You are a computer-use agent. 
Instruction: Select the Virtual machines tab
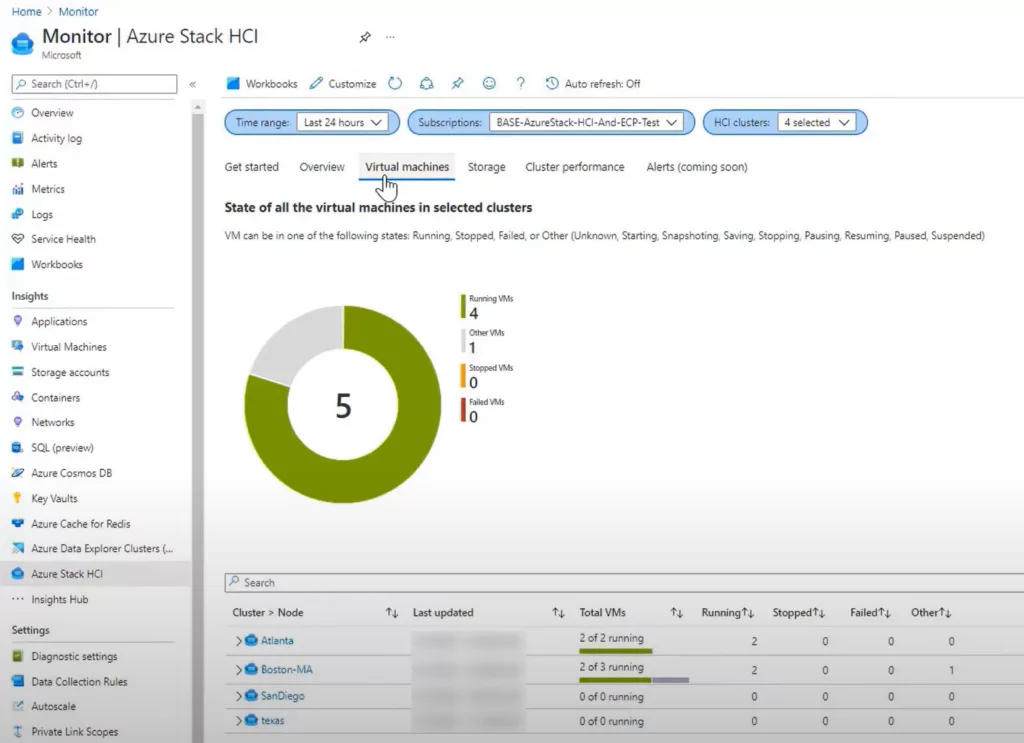[407, 167]
